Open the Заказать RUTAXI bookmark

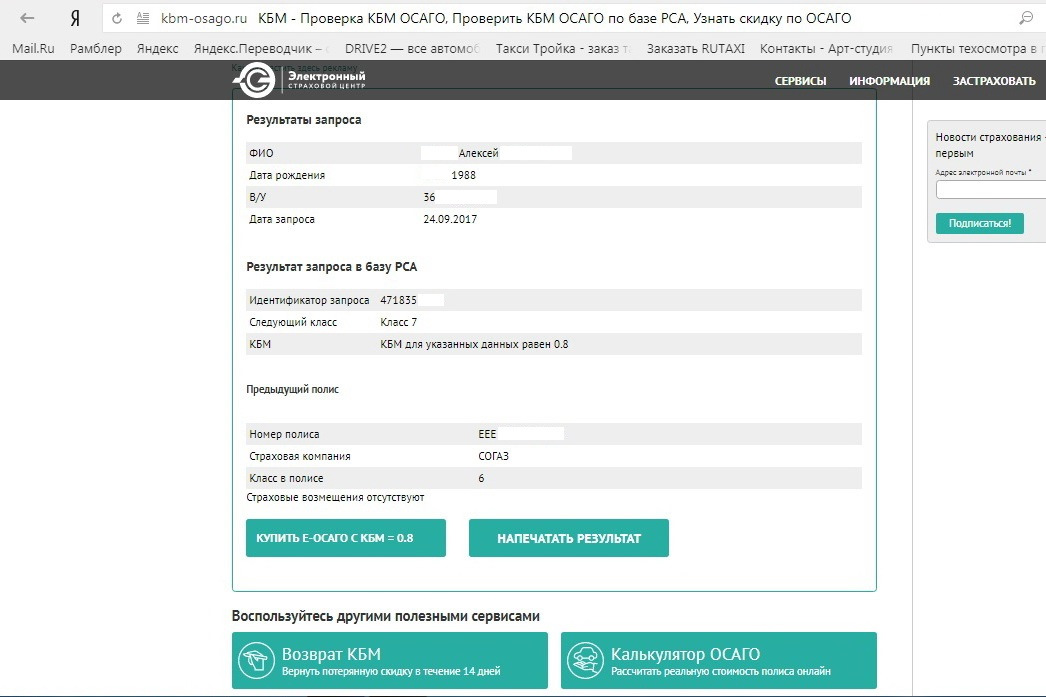(x=696, y=49)
